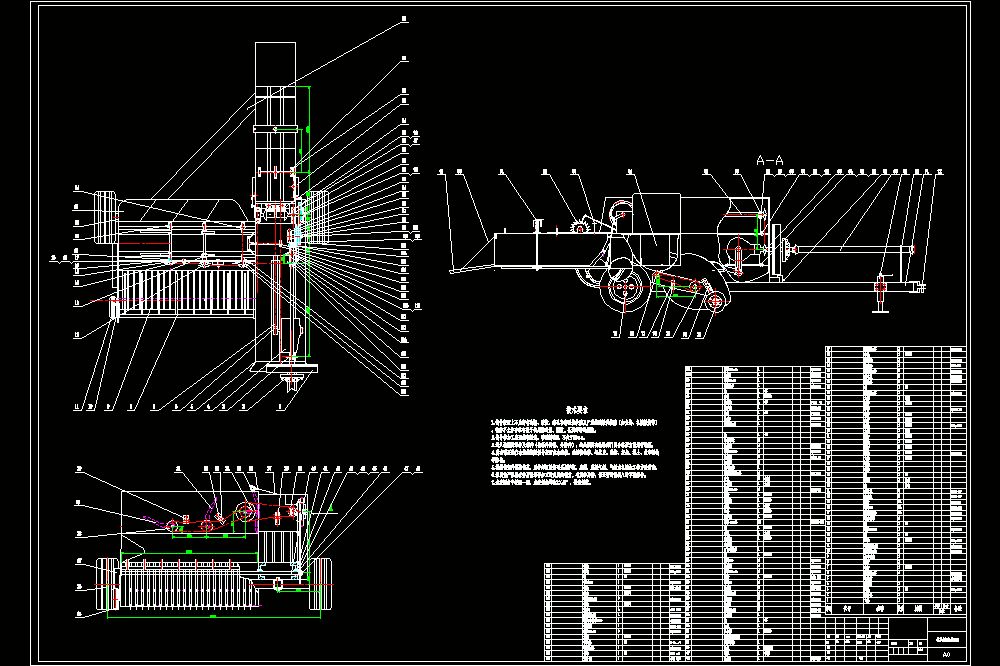The width and height of the screenshot is (1000, 666).
Task: Select the pickup reel tines in bottom-left view
Action: 189,584
